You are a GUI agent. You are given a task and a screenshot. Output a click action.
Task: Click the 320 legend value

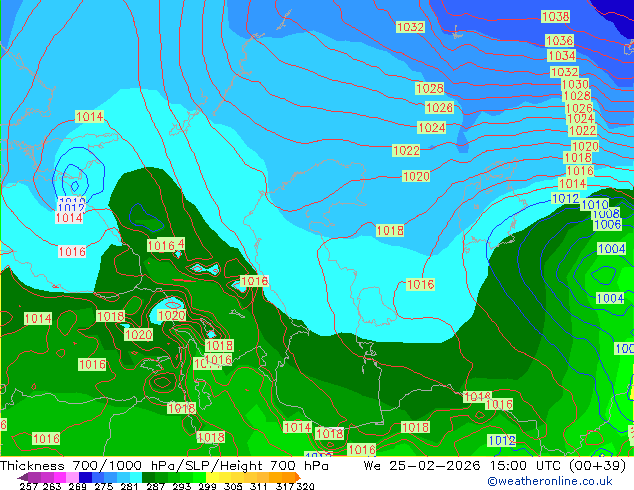click(x=305, y=486)
